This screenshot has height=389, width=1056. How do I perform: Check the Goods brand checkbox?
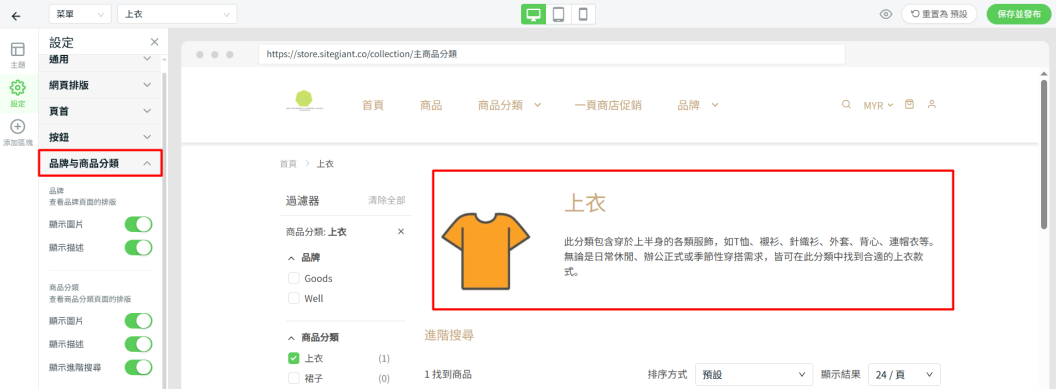[x=294, y=278]
